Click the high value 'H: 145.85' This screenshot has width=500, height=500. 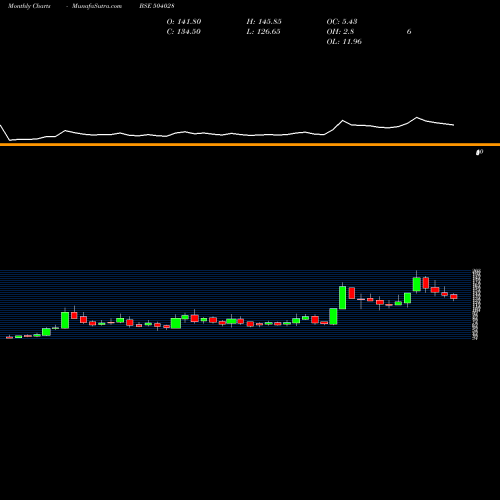click(x=264, y=22)
